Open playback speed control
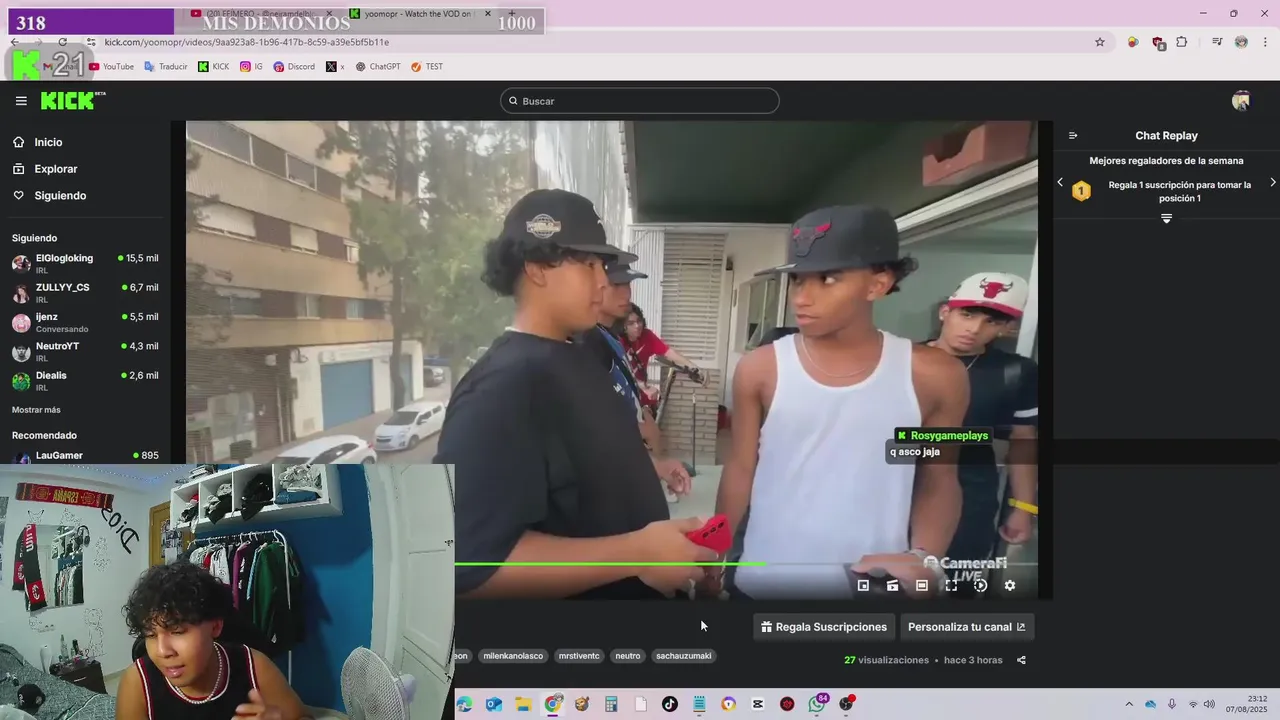This screenshot has height=720, width=1280. [x=980, y=586]
